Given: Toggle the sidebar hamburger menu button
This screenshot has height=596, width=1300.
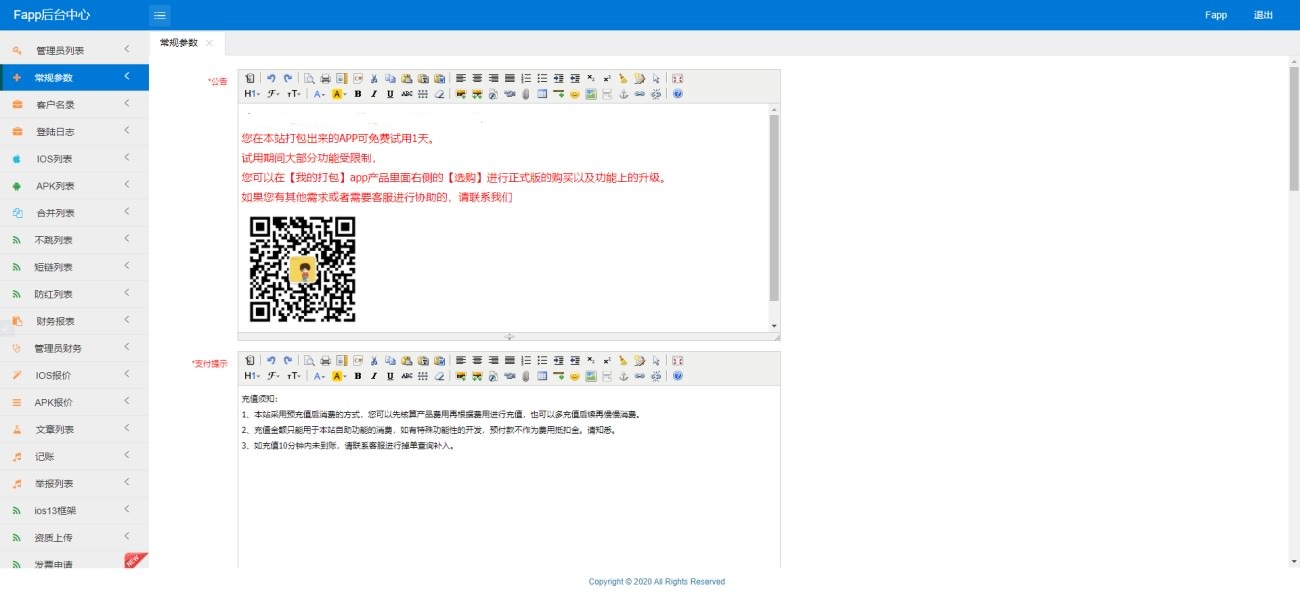Looking at the screenshot, I should coord(160,15).
